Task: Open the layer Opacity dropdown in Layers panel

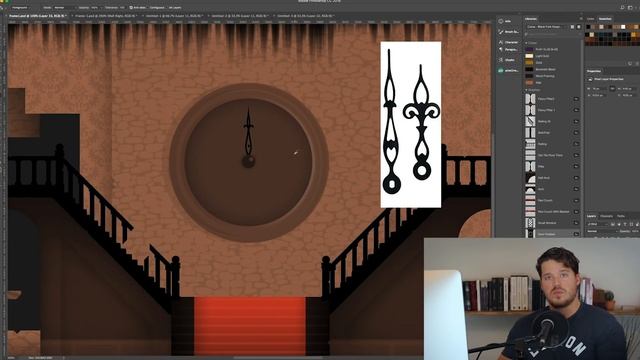Action: [635, 231]
